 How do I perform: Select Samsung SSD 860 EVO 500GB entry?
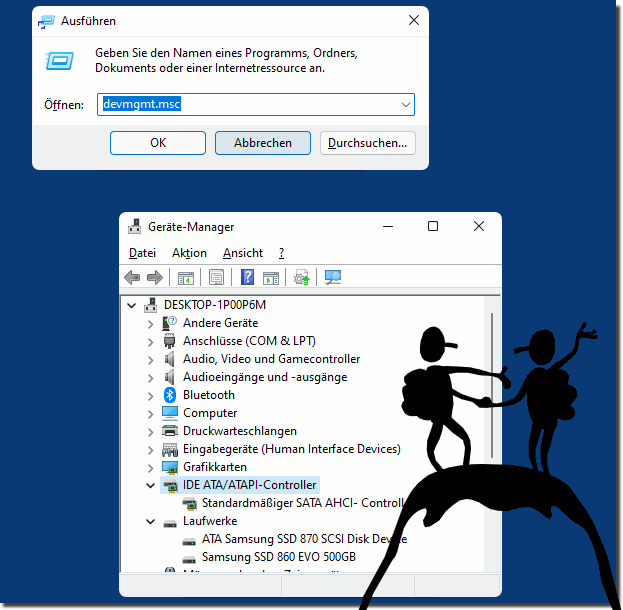coord(279,557)
